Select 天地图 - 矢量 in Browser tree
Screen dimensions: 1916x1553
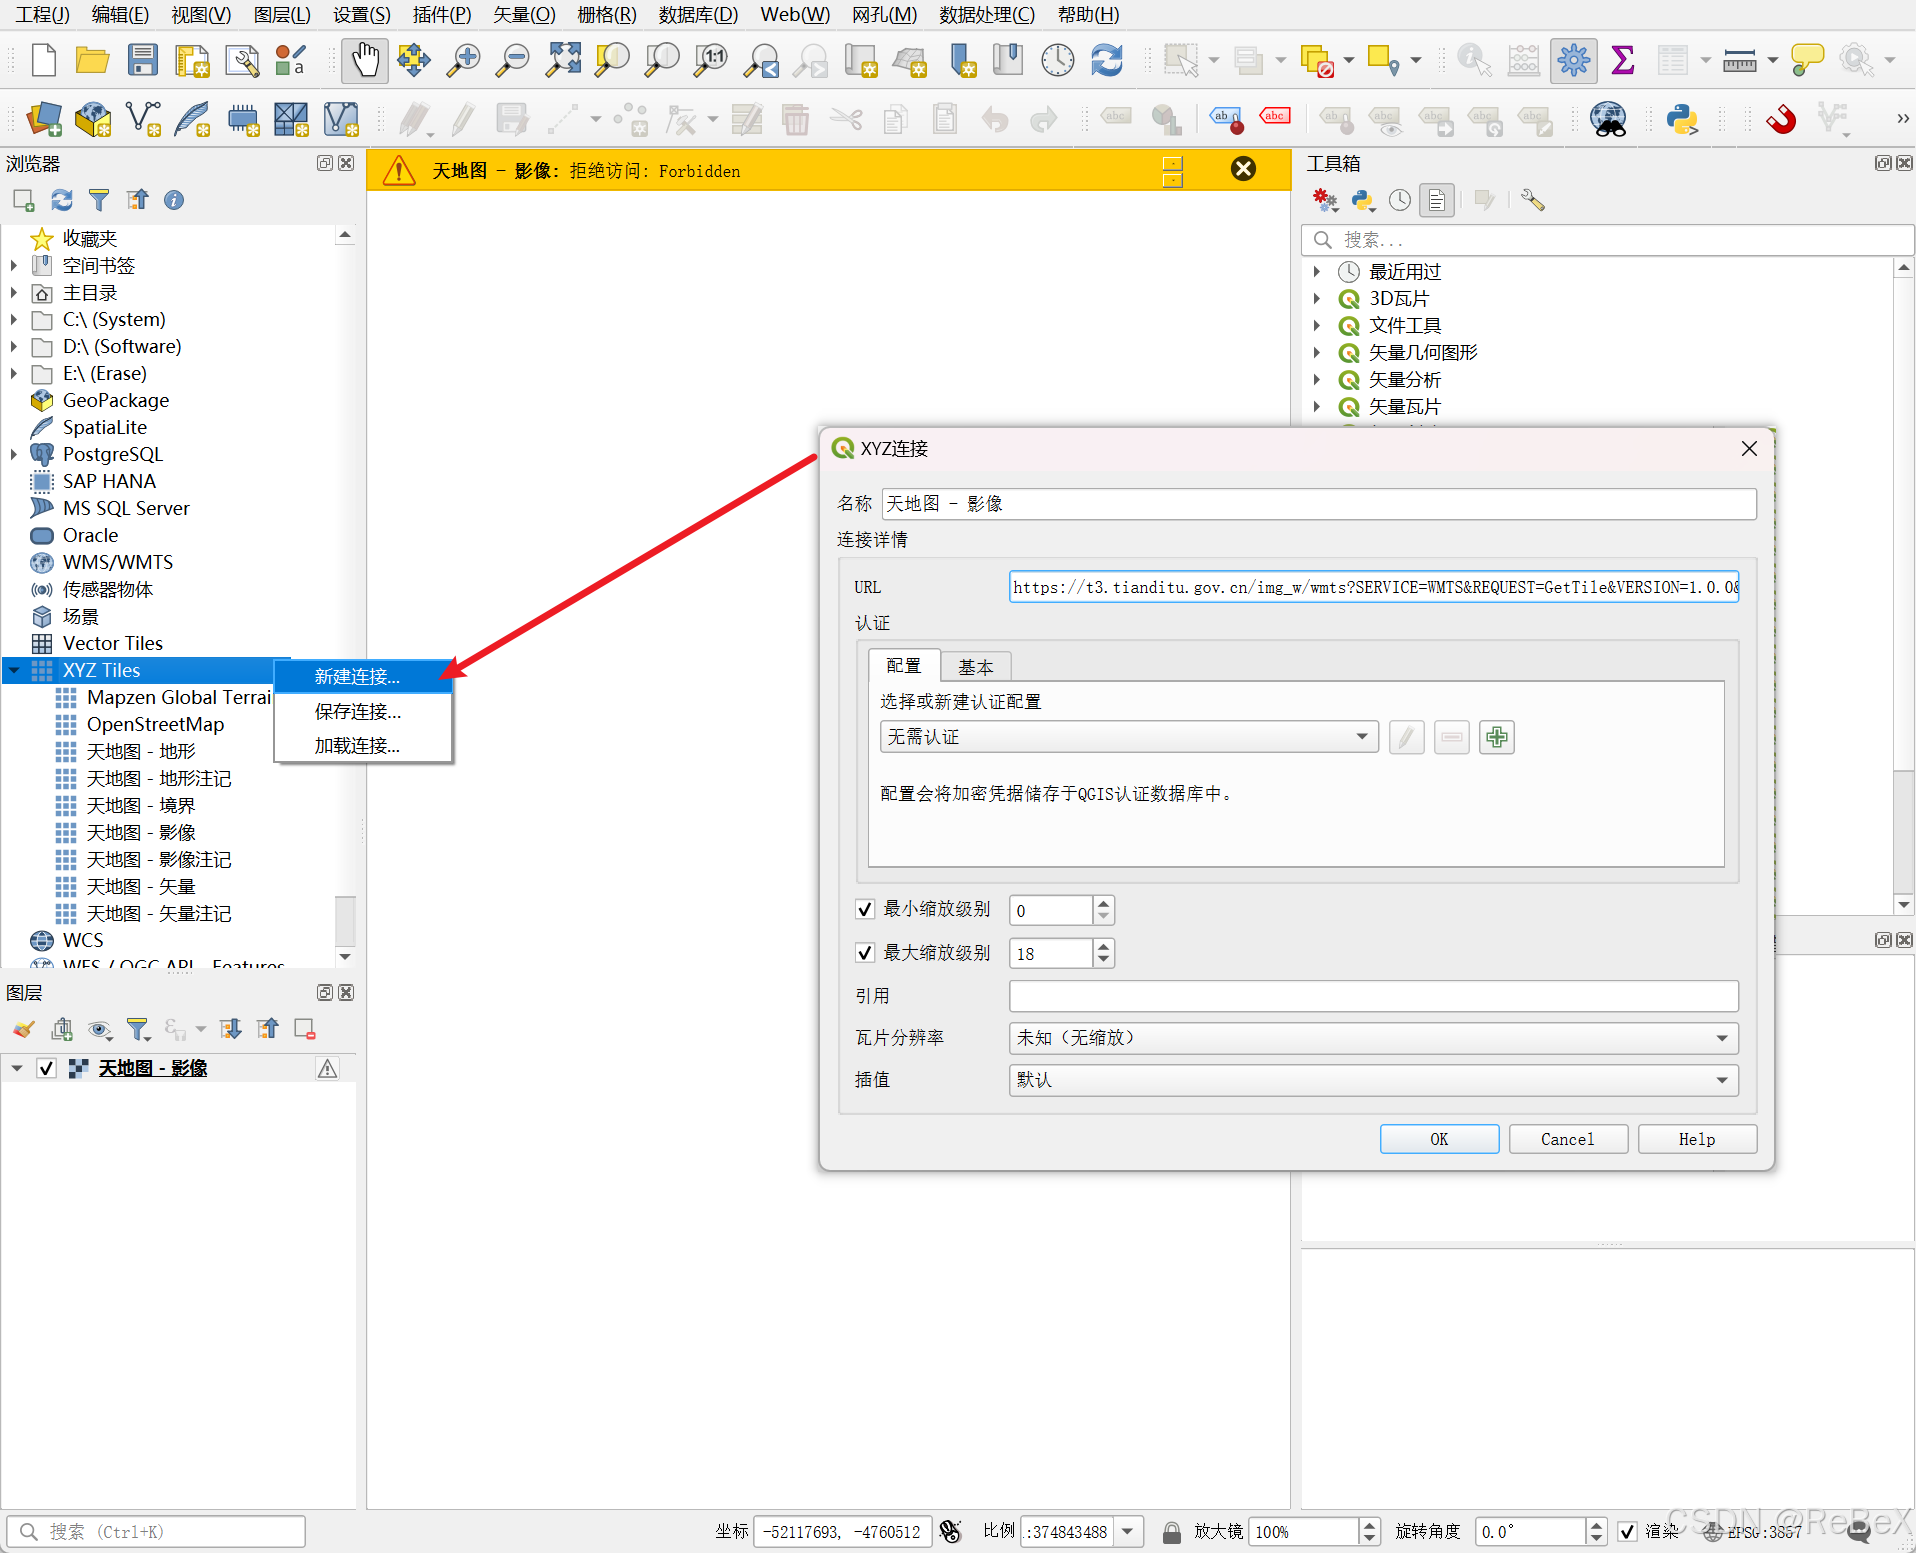(x=140, y=886)
